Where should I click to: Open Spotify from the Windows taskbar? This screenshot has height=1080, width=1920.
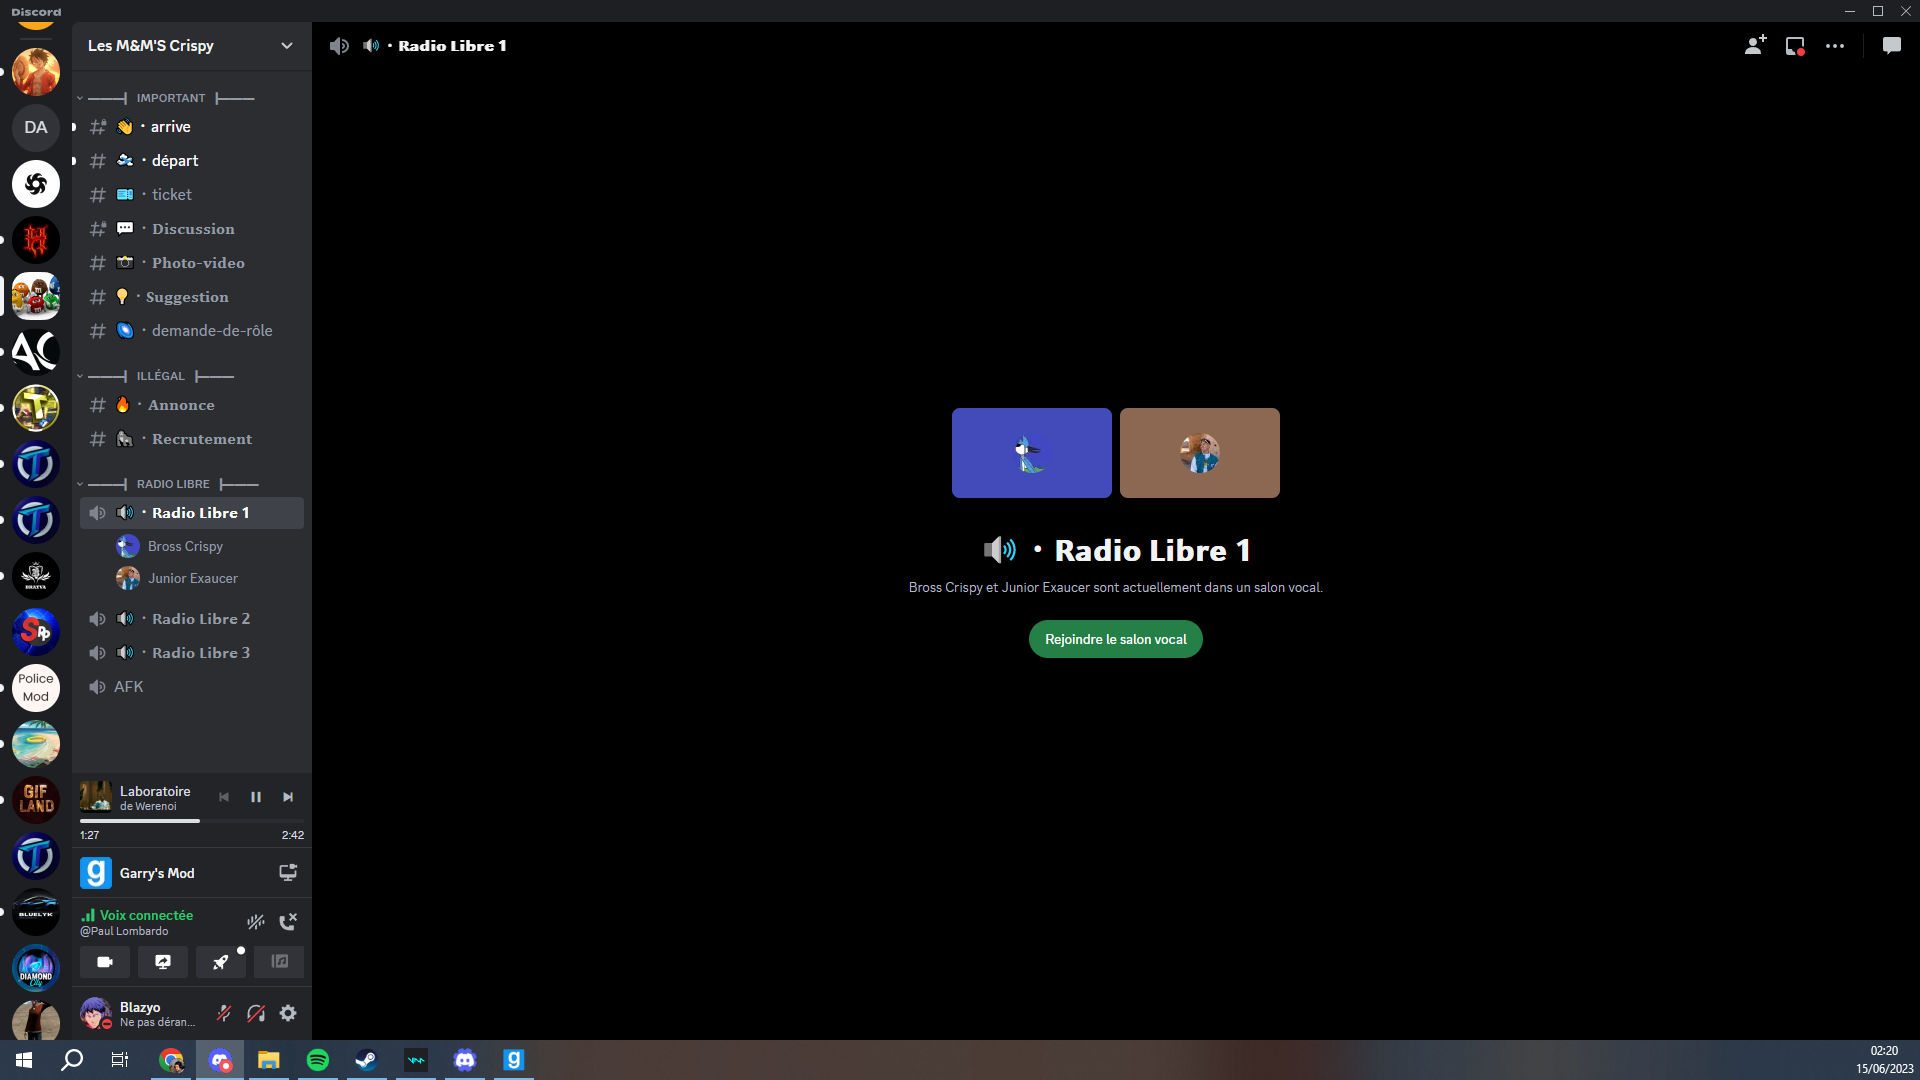pos(318,1060)
